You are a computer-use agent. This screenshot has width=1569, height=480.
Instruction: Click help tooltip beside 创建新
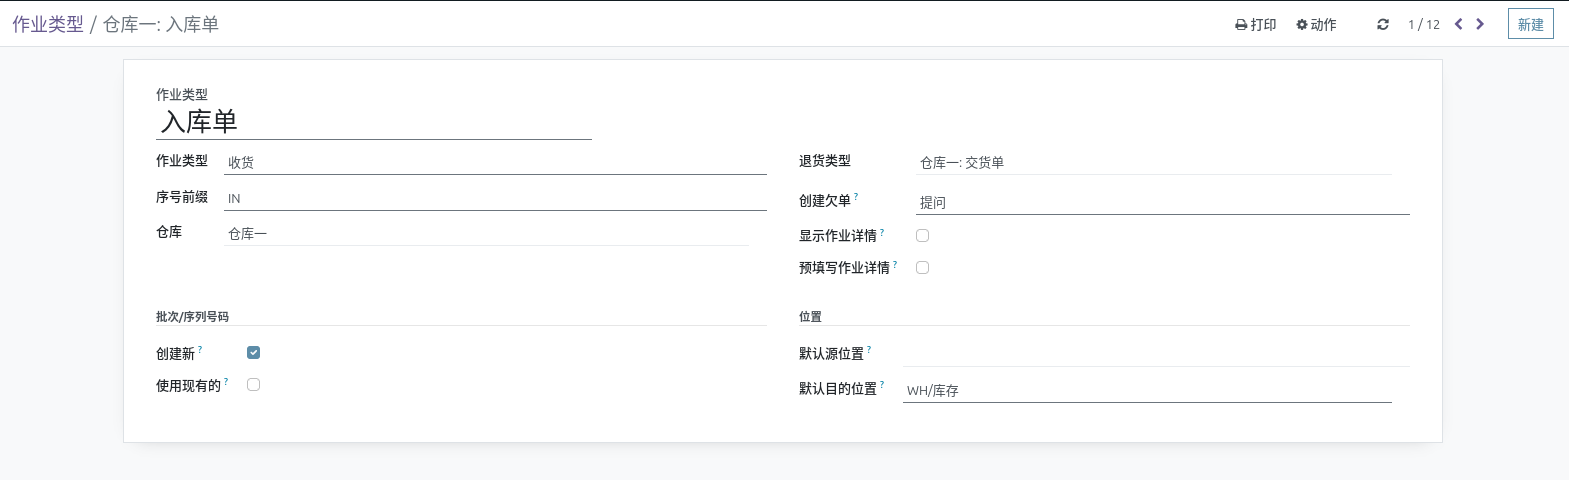200,350
